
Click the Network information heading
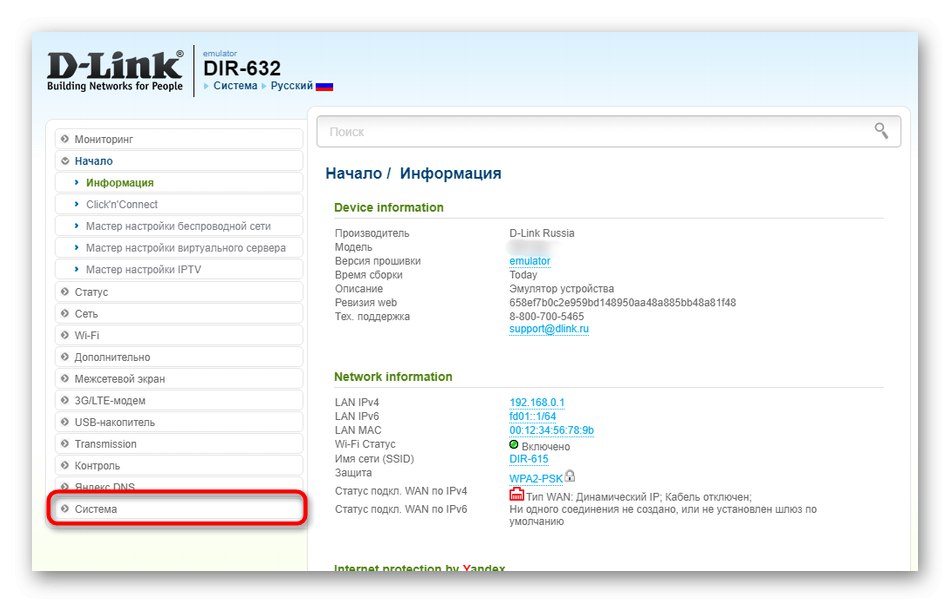click(x=393, y=376)
